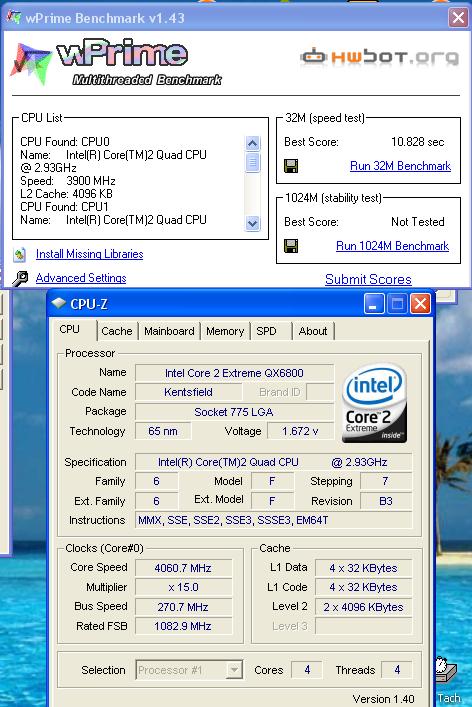Switch to the About tab
This screenshot has width=472, height=707.
tap(313, 331)
